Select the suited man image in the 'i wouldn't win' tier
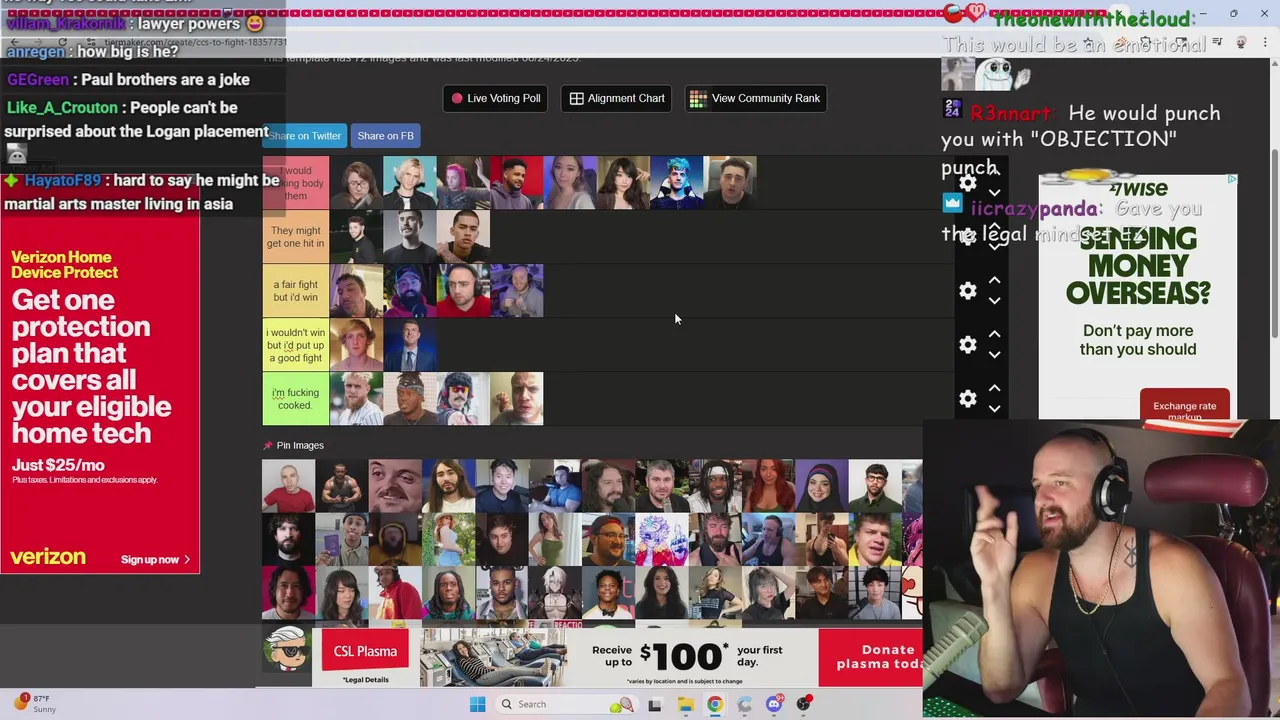 tap(409, 345)
